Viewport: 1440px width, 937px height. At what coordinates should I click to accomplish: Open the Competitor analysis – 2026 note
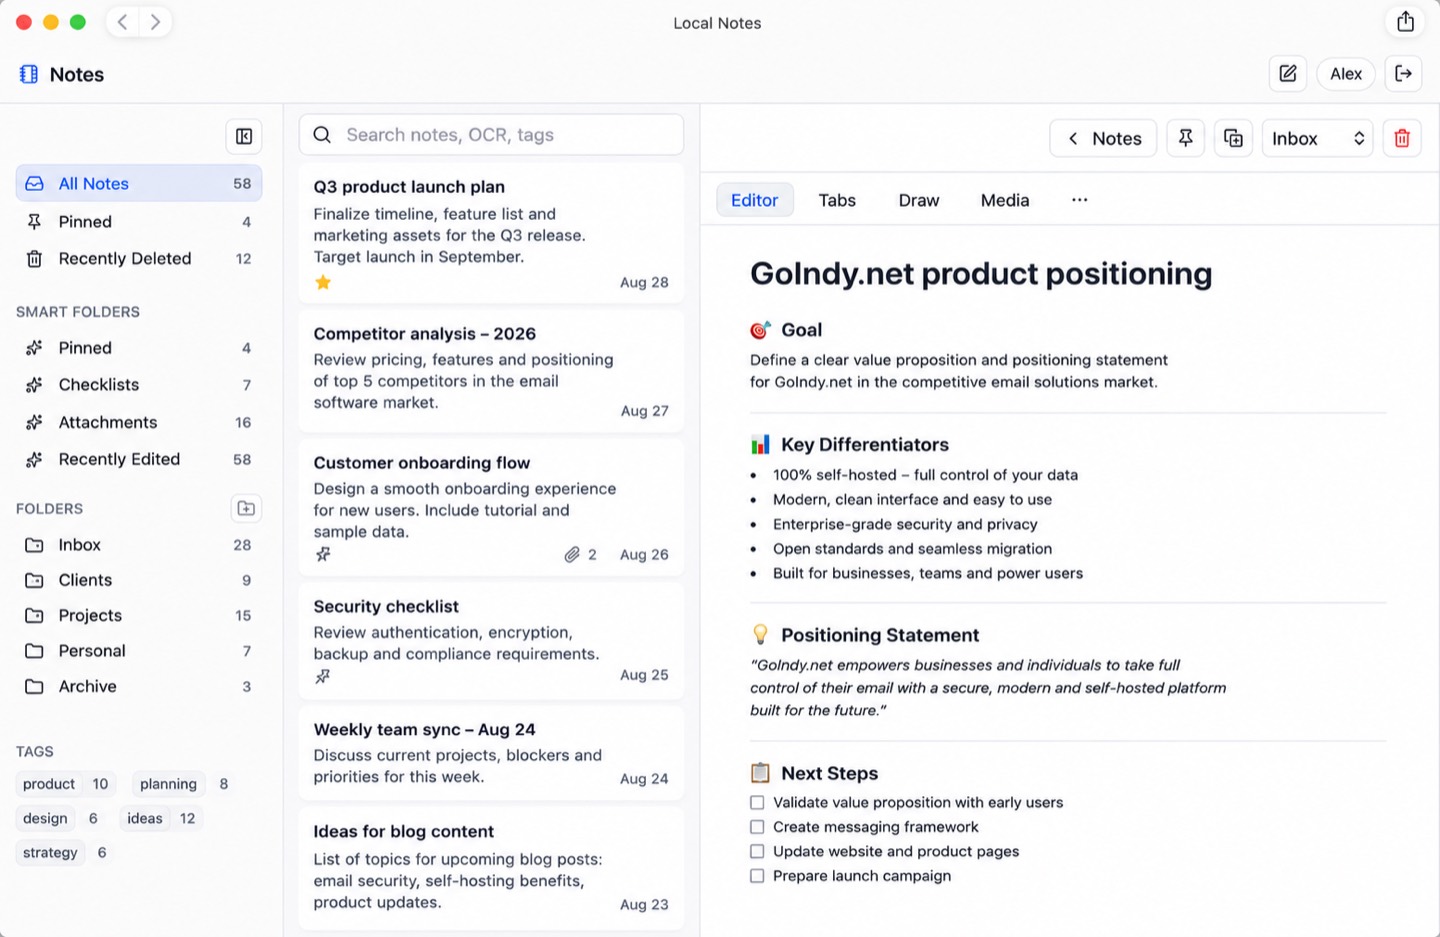coord(491,369)
